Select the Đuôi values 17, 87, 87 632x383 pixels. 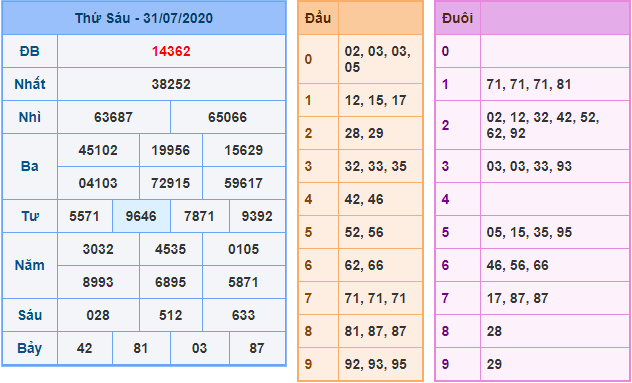tap(518, 298)
